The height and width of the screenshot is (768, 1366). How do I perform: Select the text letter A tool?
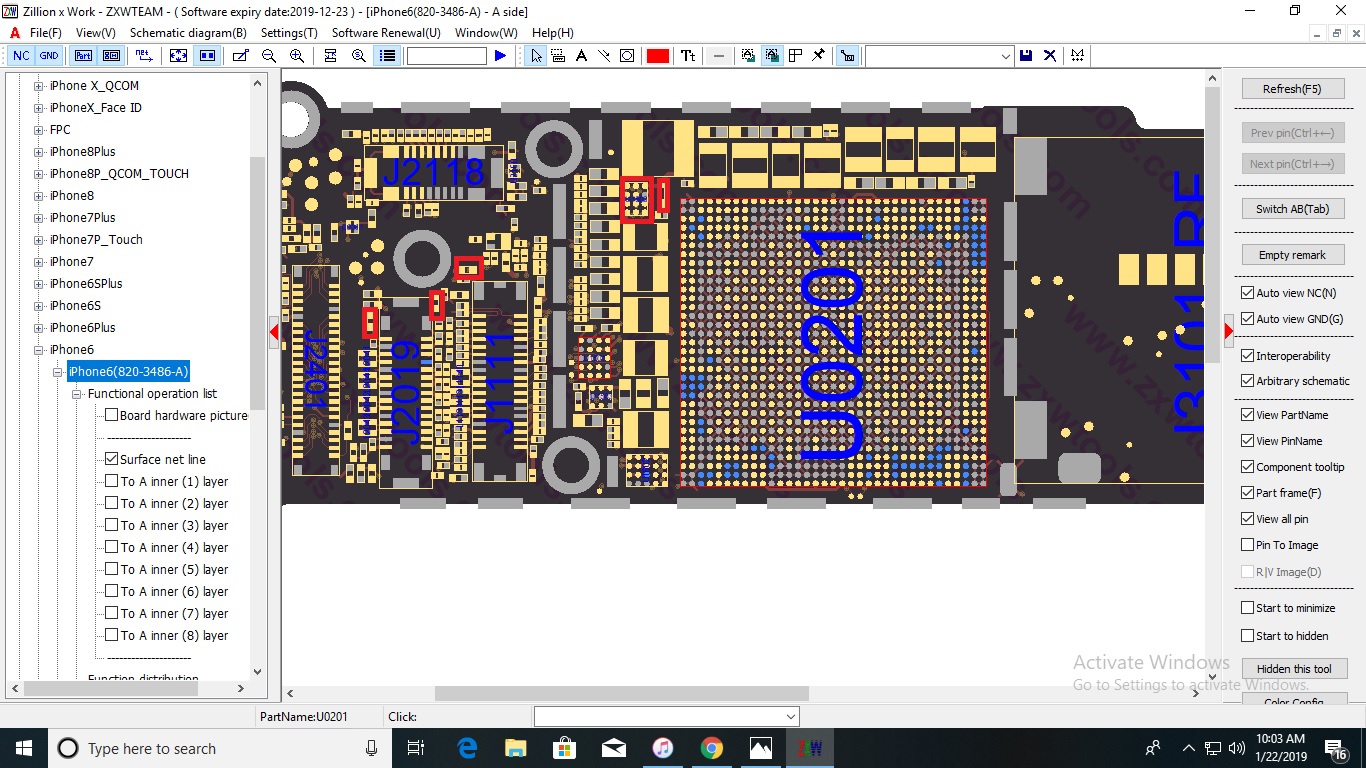pyautogui.click(x=581, y=56)
